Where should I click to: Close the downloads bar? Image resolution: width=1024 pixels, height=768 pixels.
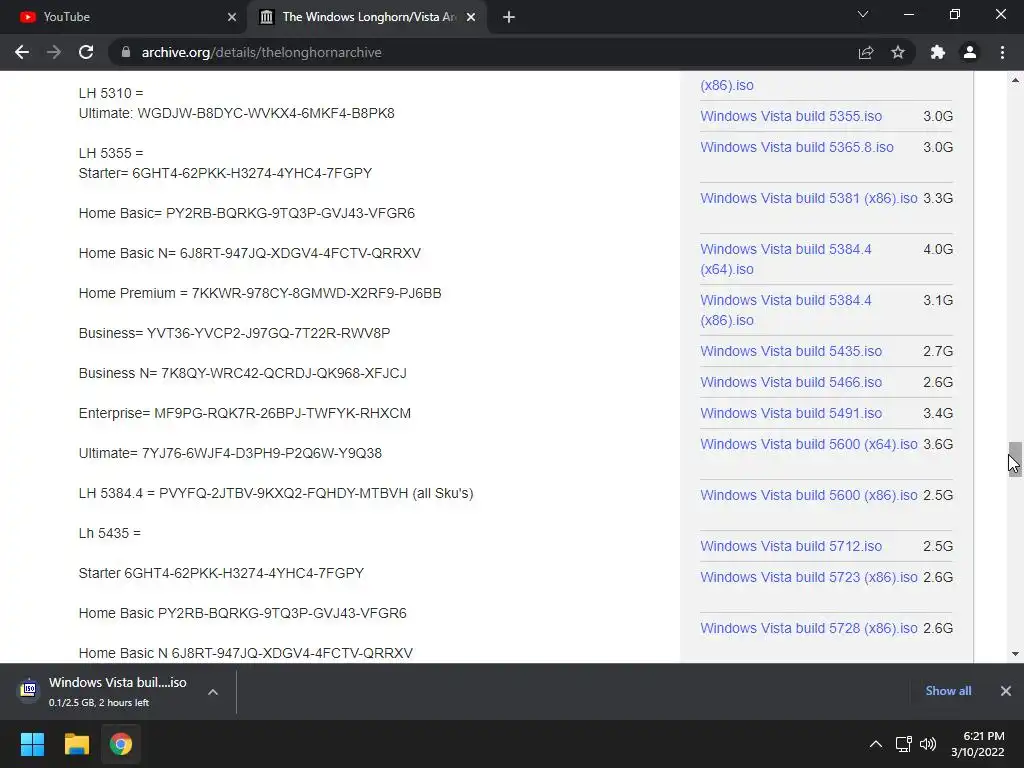(1006, 691)
